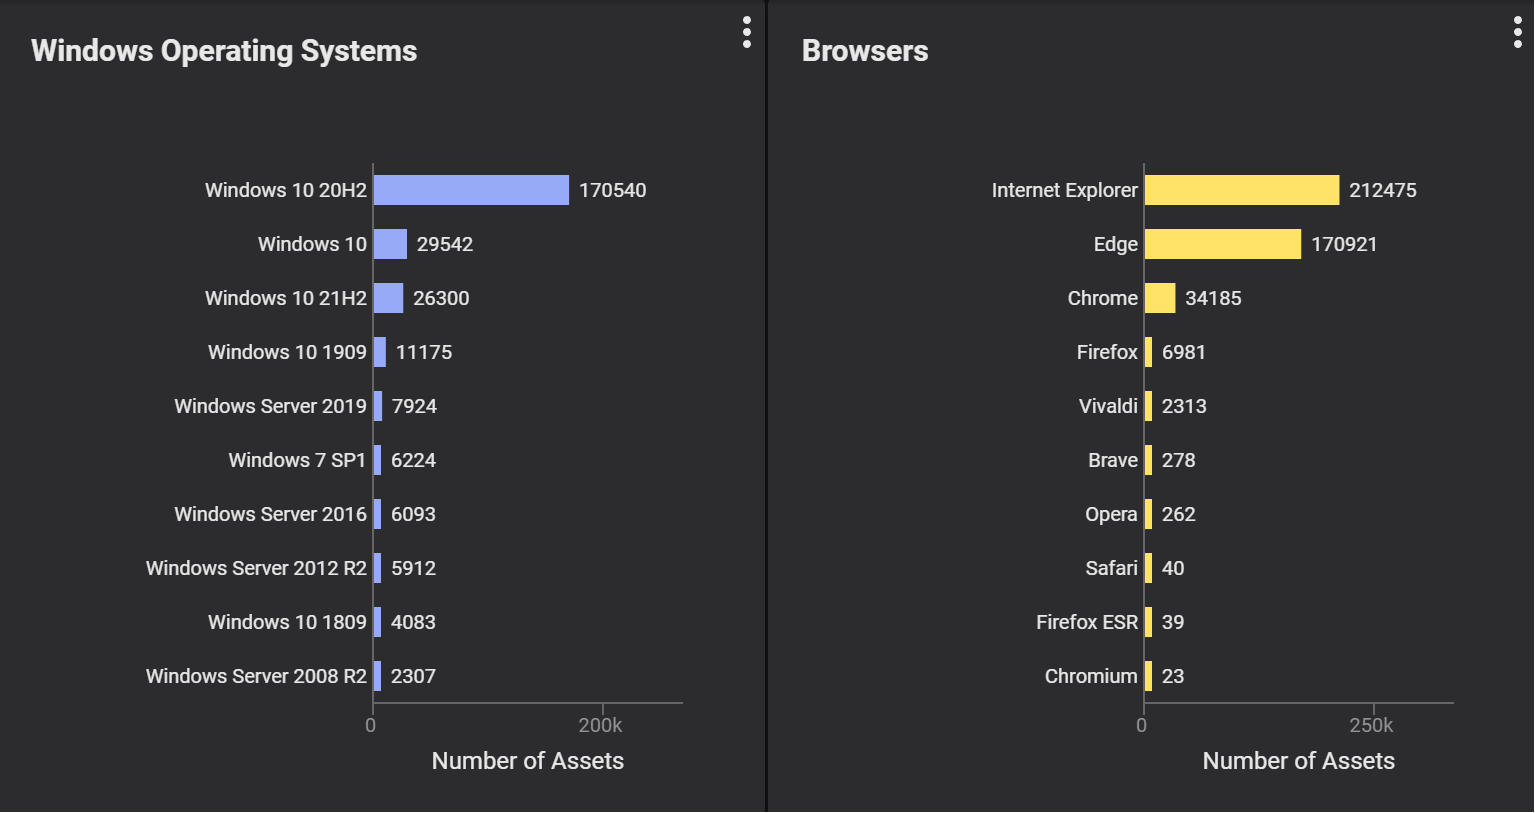The width and height of the screenshot is (1535, 813).
Task: Click the Browsers widget title
Action: click(x=865, y=51)
